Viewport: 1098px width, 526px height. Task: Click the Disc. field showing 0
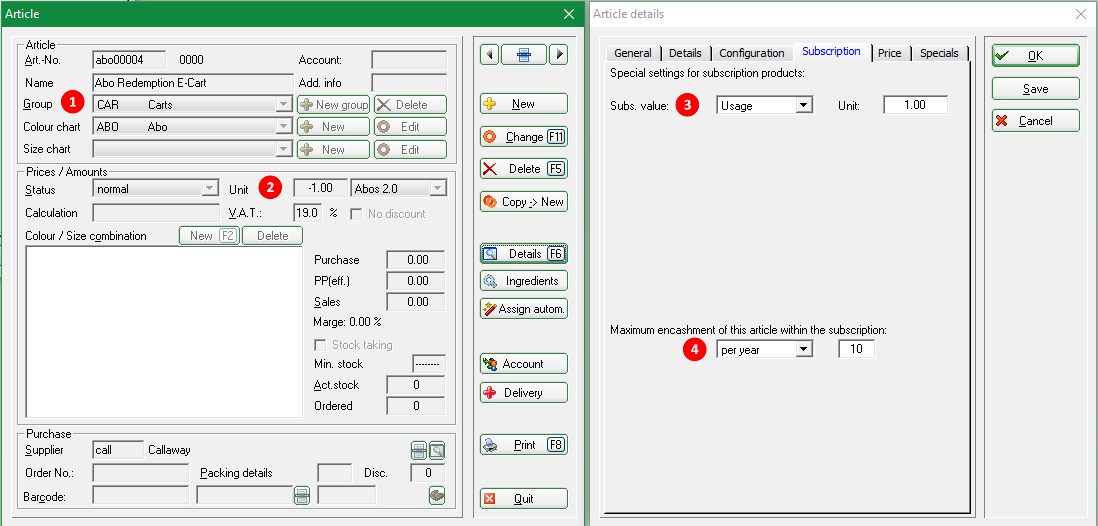pyautogui.click(x=428, y=473)
